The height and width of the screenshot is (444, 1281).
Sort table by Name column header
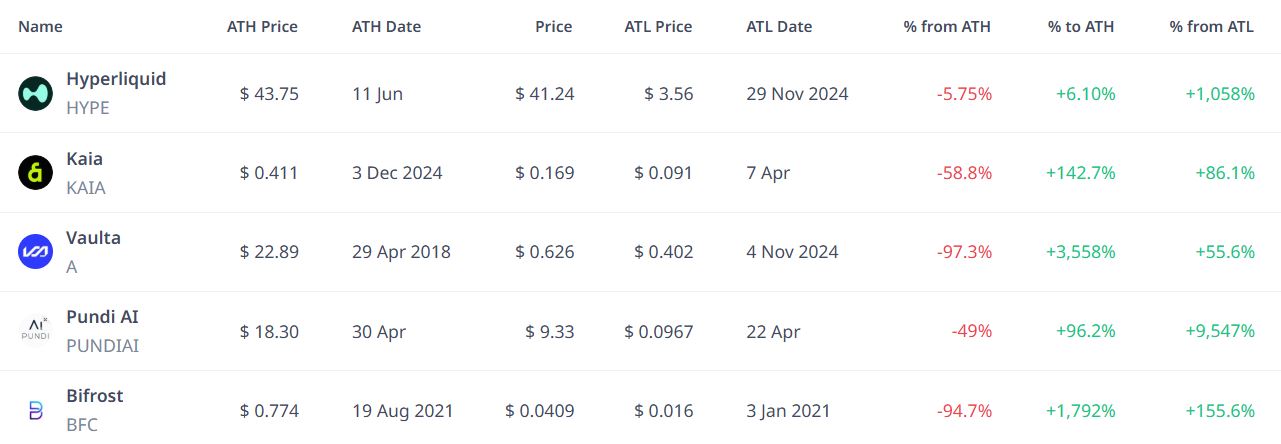(x=40, y=27)
